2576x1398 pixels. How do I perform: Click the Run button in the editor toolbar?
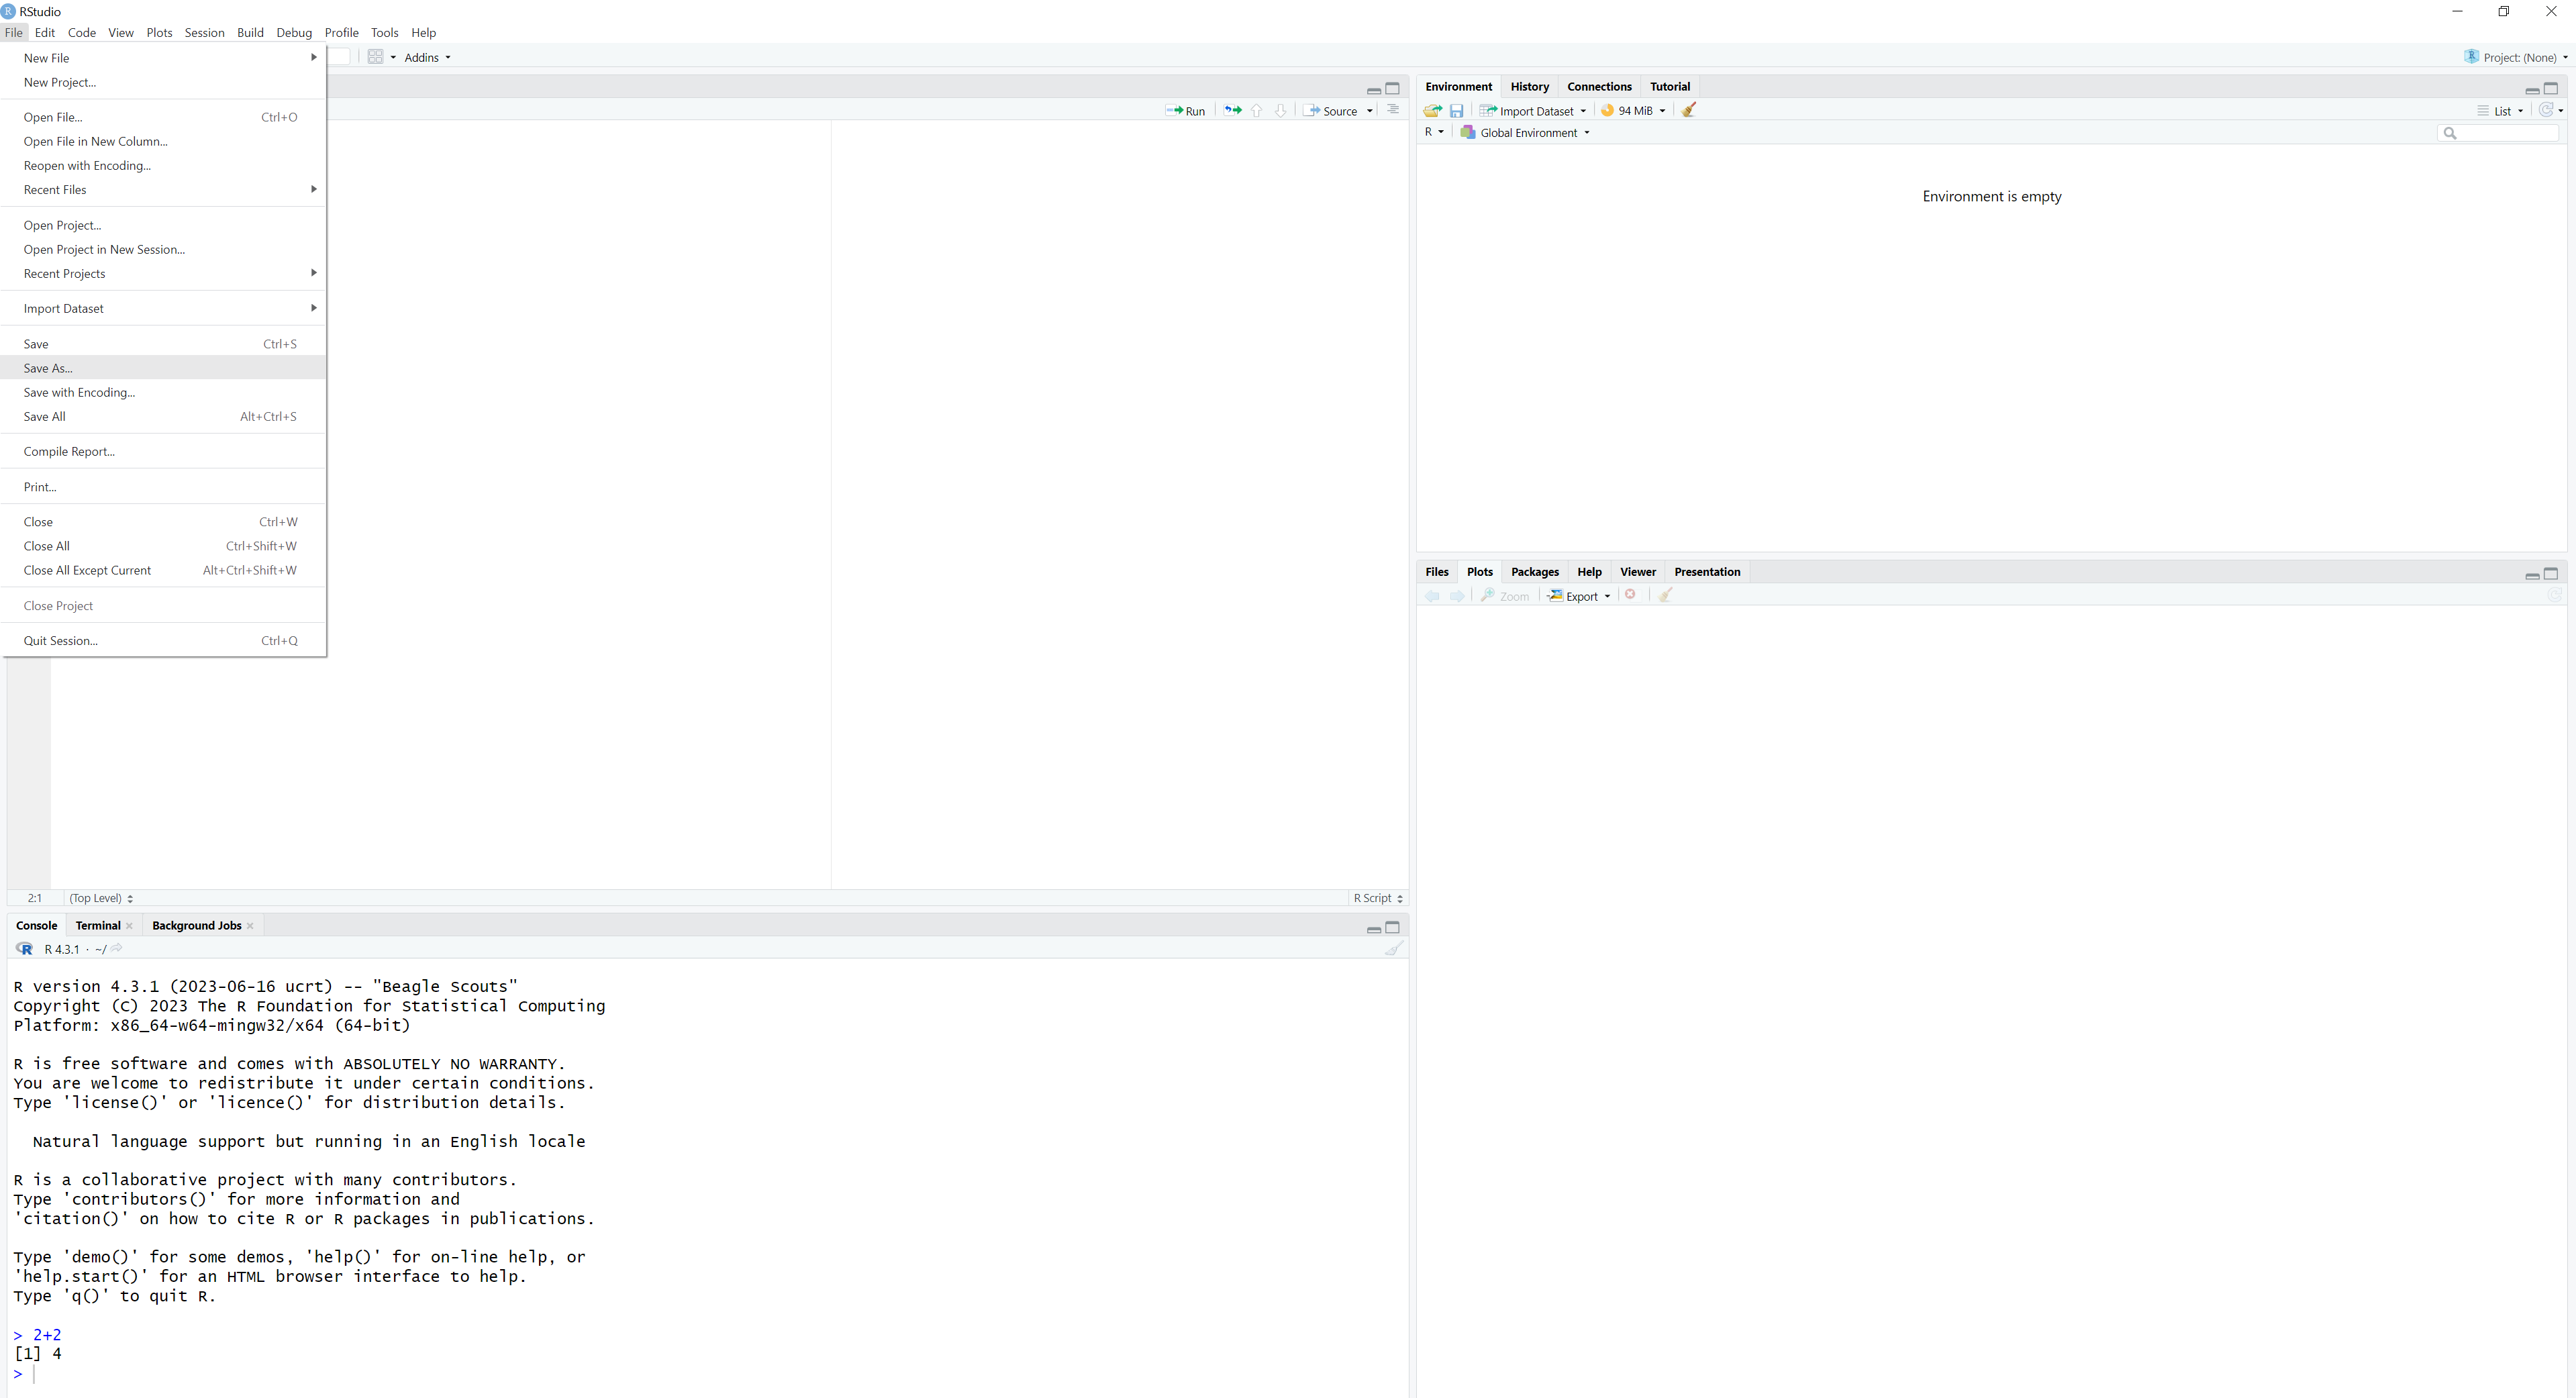1186,111
